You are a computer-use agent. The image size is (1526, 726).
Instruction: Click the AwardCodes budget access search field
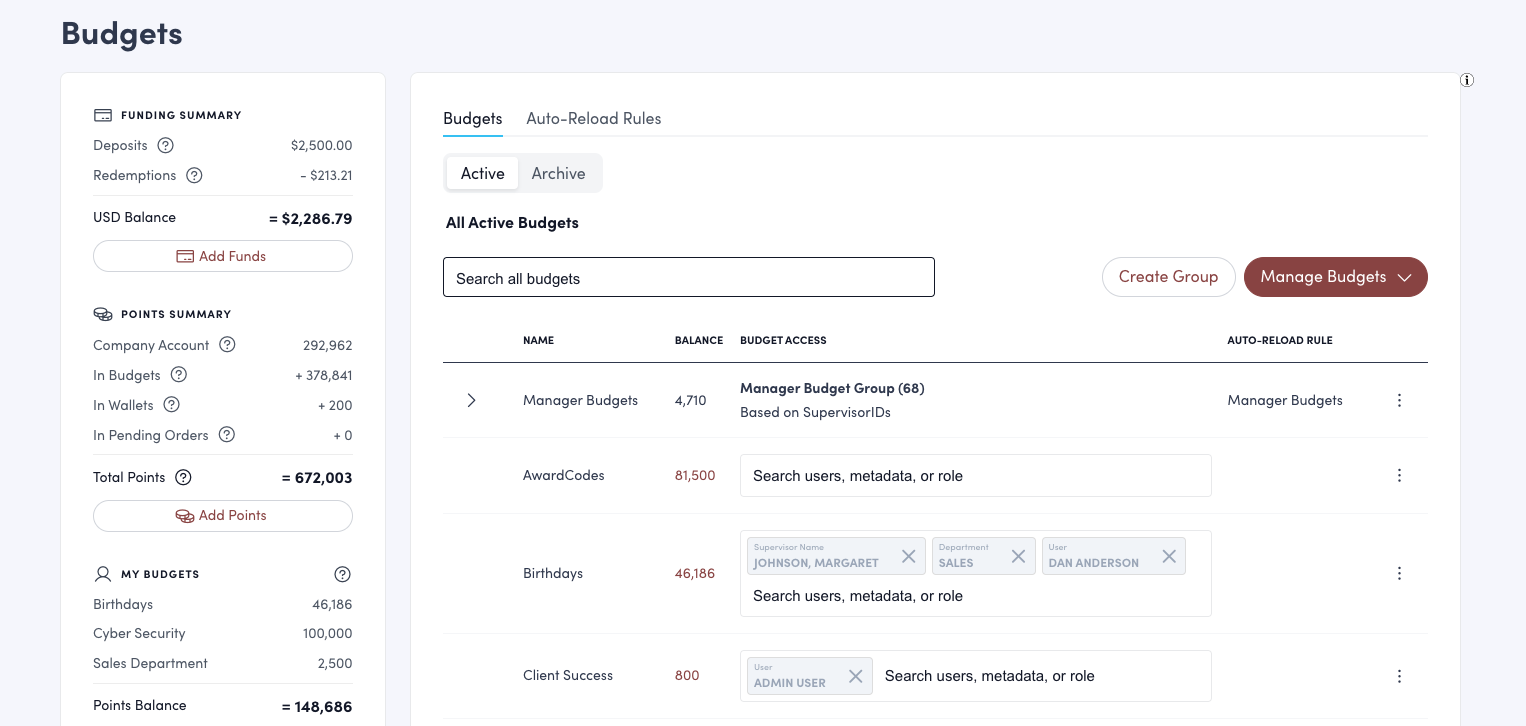(x=975, y=476)
